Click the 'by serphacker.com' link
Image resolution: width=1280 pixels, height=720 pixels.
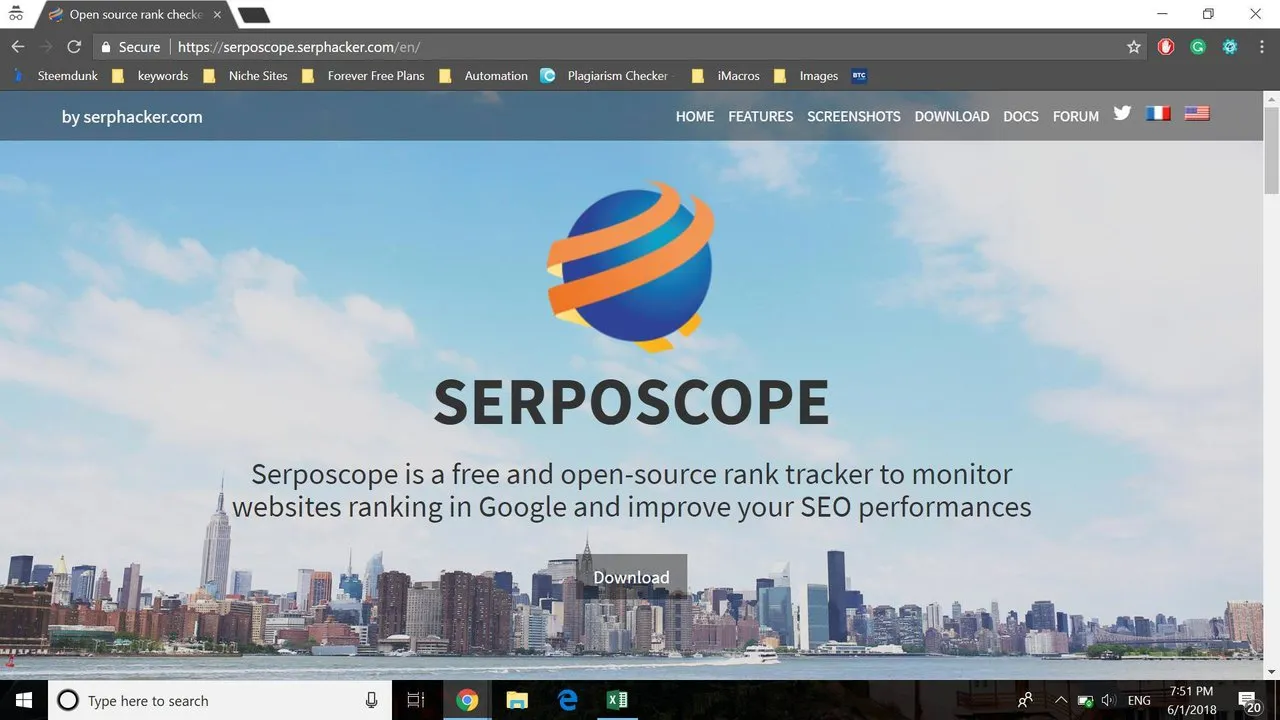[x=132, y=116]
